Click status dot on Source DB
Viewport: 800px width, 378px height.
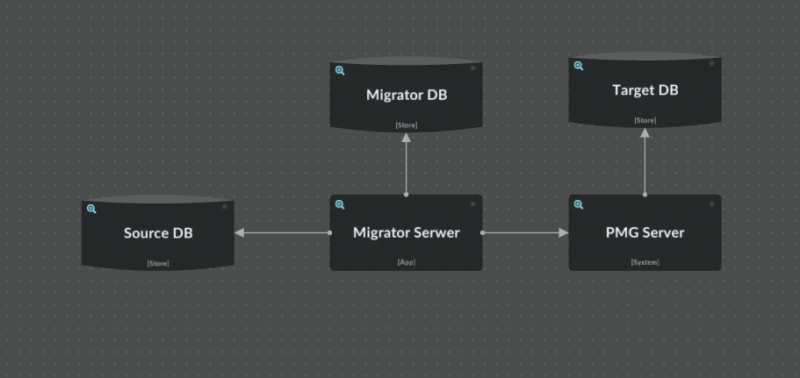(224, 206)
